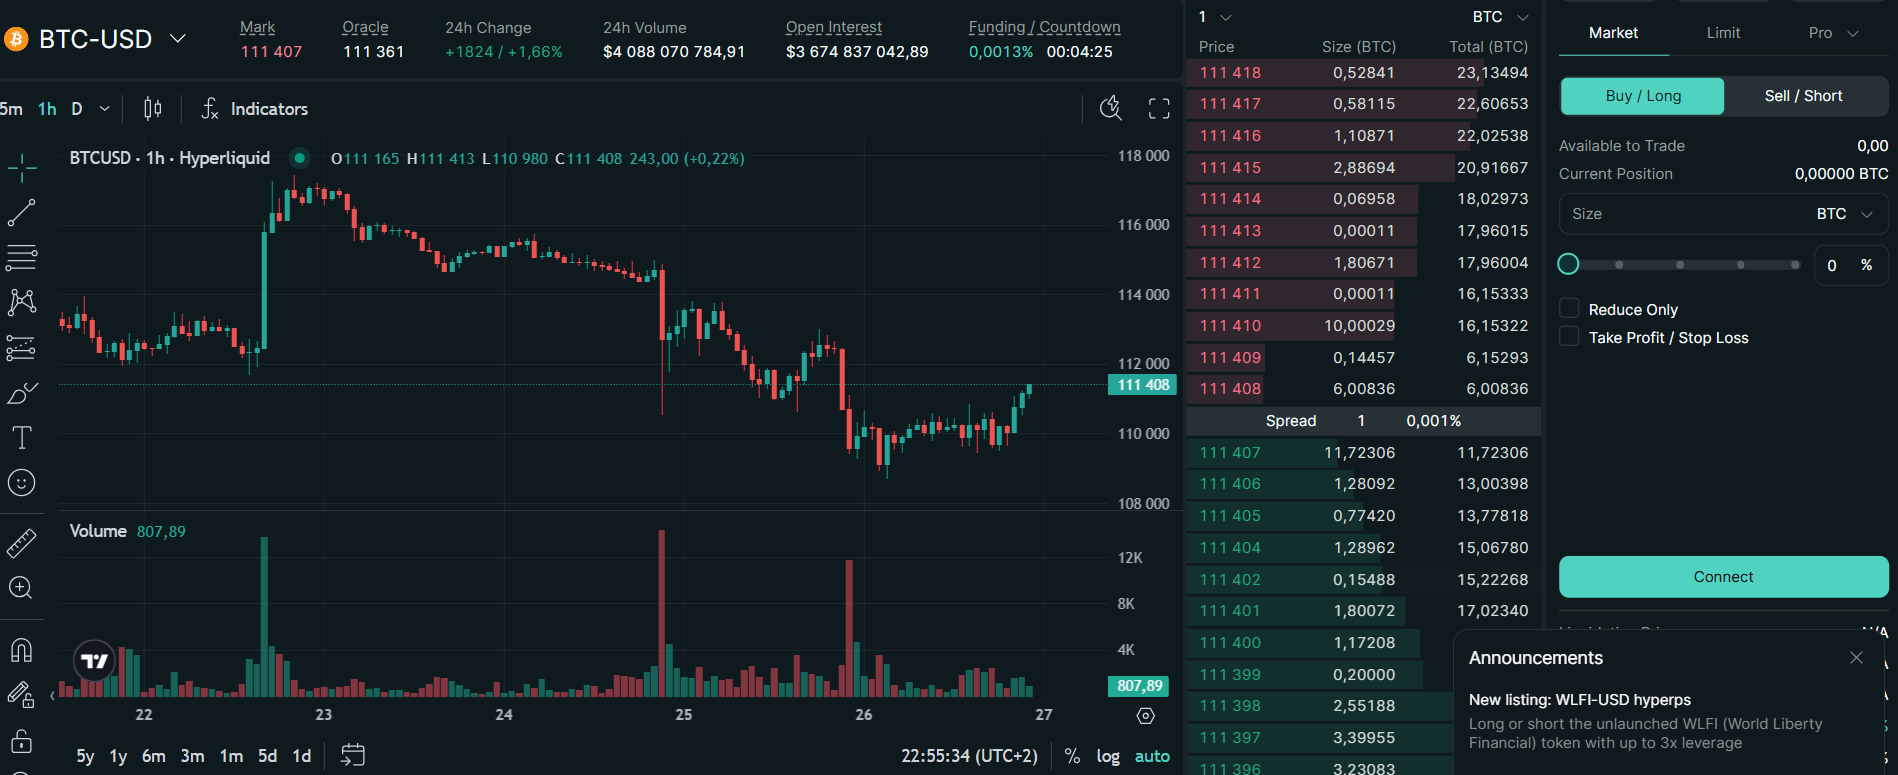Set chart range to 1d

[x=301, y=756]
